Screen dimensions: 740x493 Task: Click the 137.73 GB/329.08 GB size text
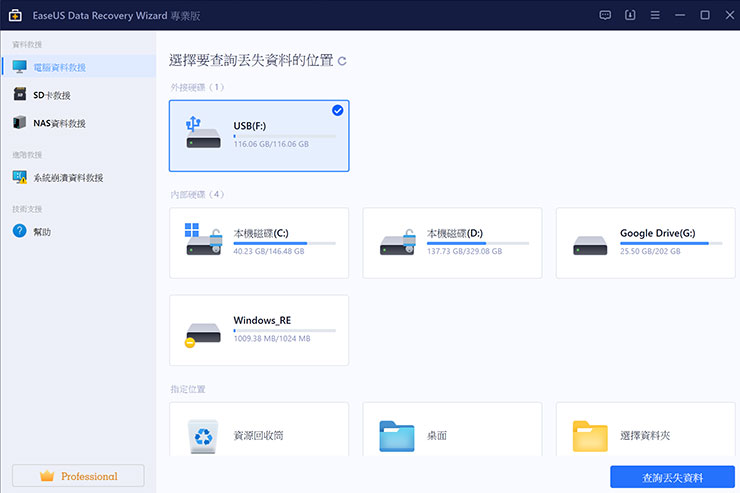[x=464, y=251]
